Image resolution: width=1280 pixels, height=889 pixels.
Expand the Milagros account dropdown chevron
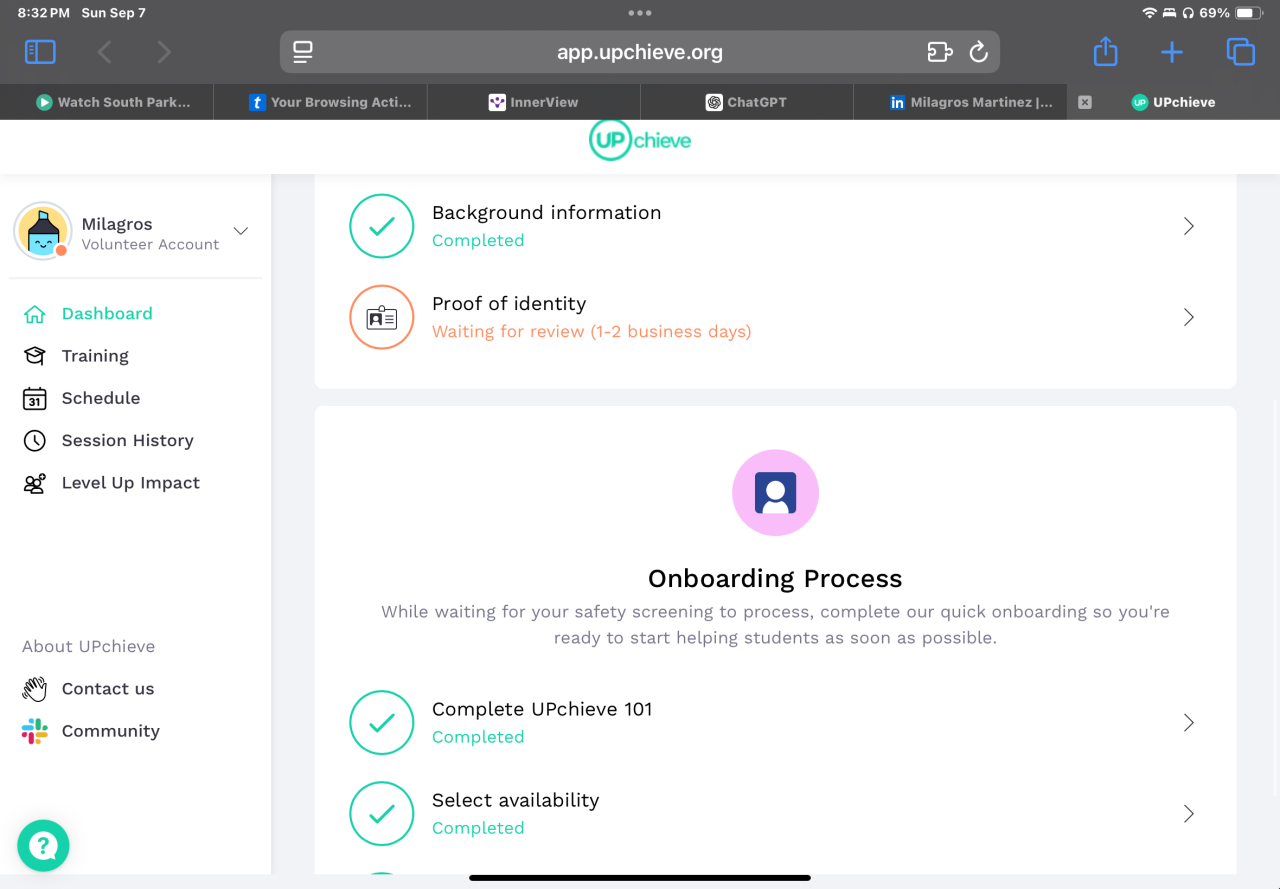(241, 231)
